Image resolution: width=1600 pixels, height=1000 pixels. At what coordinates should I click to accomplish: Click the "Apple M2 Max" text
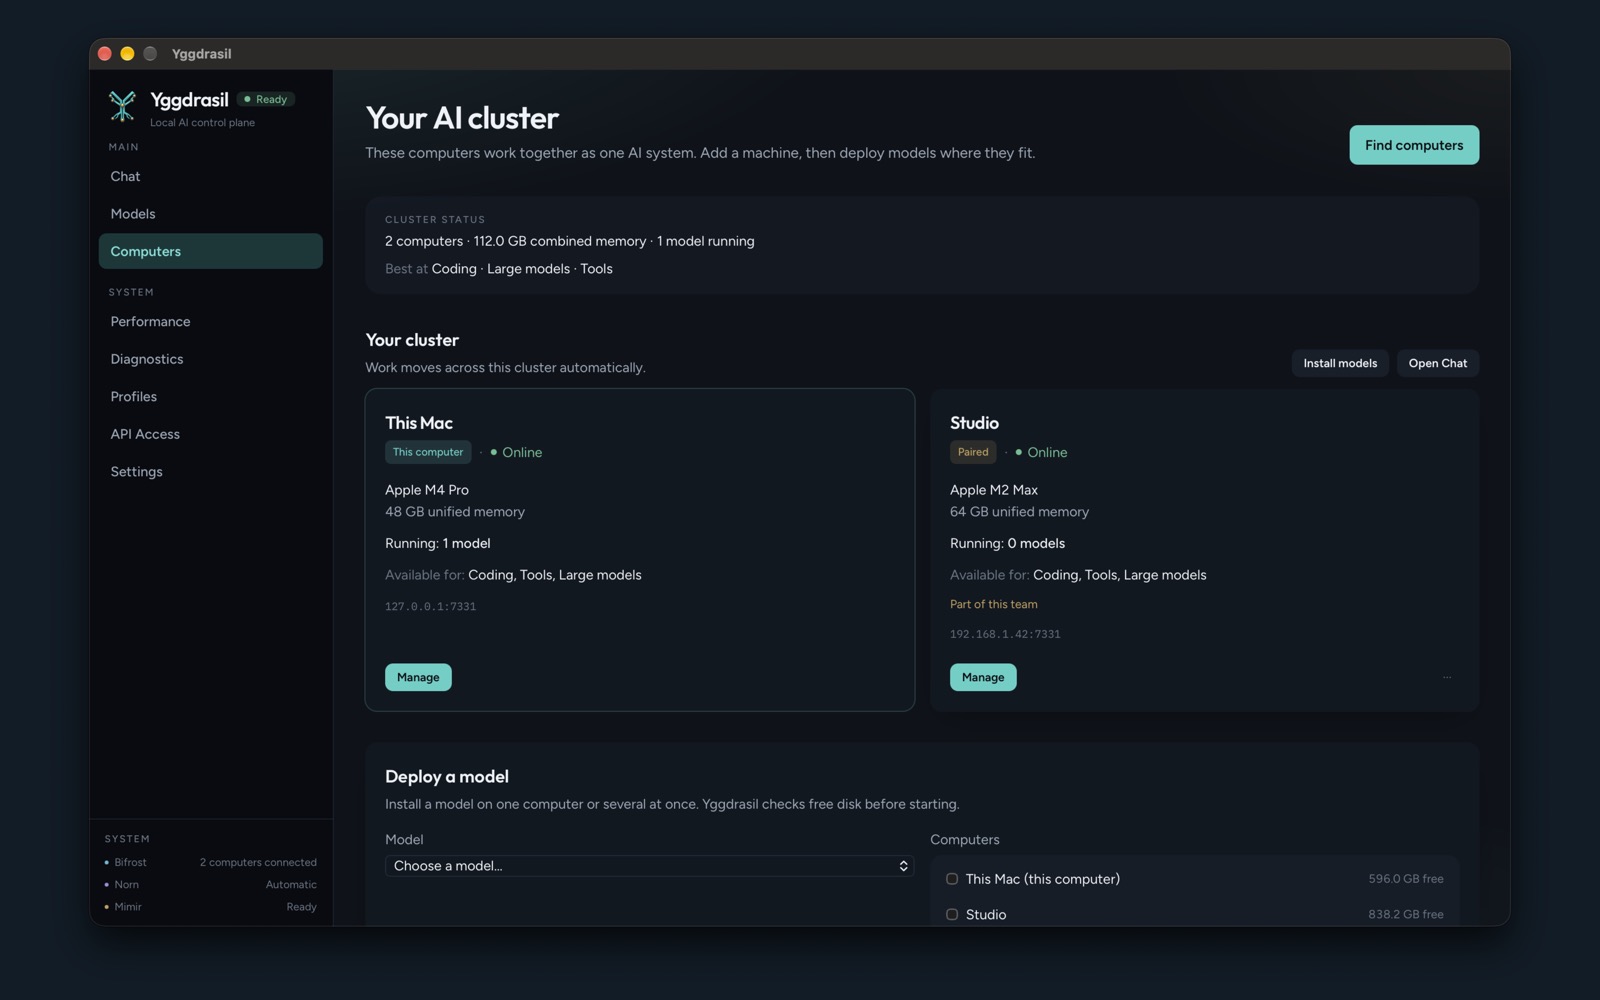point(994,490)
